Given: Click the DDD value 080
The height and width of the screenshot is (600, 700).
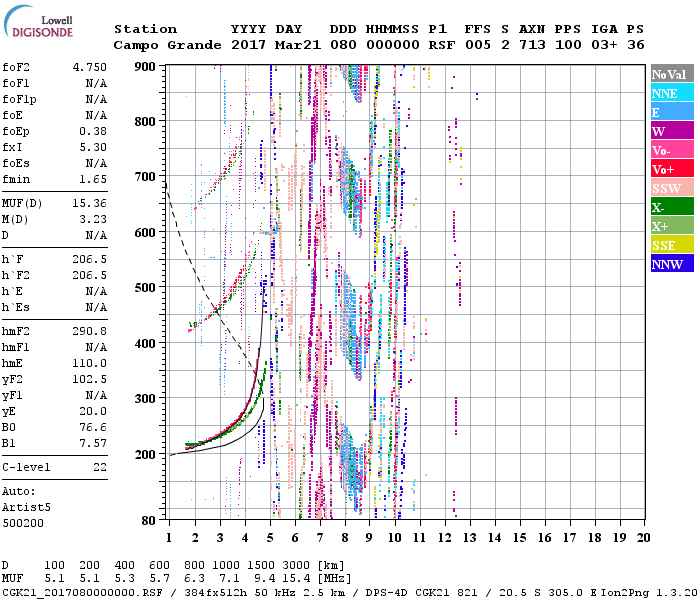Looking at the screenshot, I should (343, 45).
